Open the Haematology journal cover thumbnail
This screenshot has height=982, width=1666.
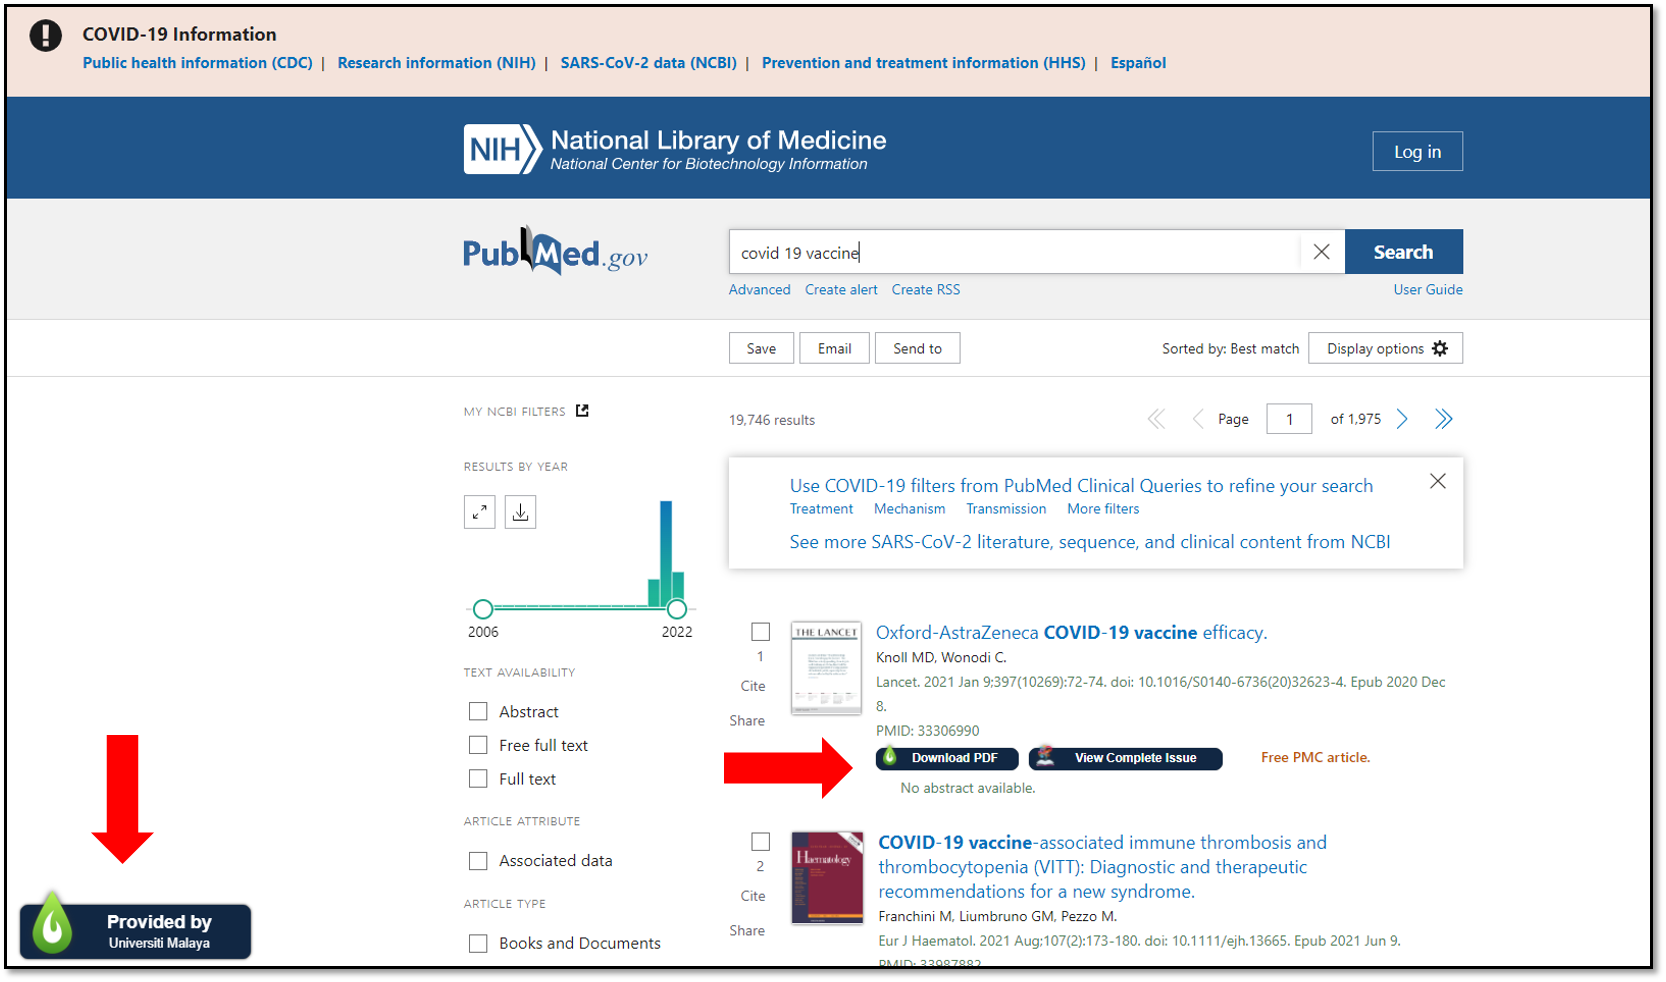click(x=827, y=877)
